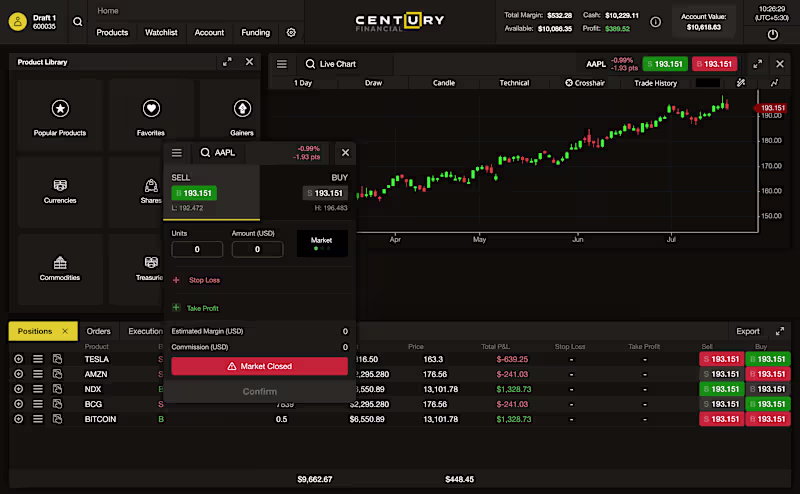Open the Commodities category
Image resolution: width=800 pixels, height=494 pixels.
pyautogui.click(x=60, y=268)
